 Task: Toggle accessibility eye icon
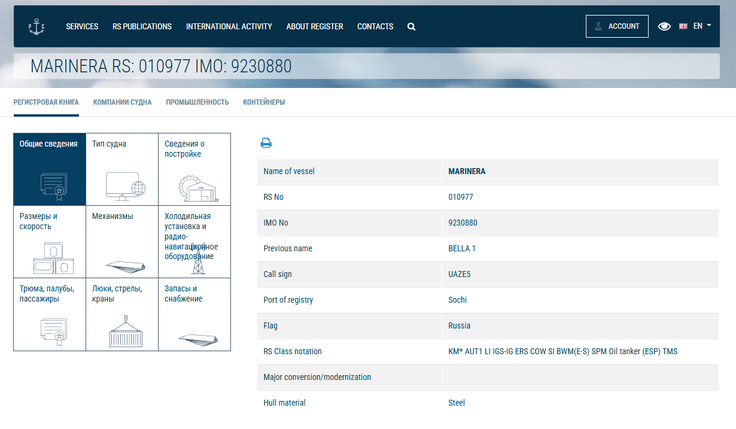coord(665,27)
